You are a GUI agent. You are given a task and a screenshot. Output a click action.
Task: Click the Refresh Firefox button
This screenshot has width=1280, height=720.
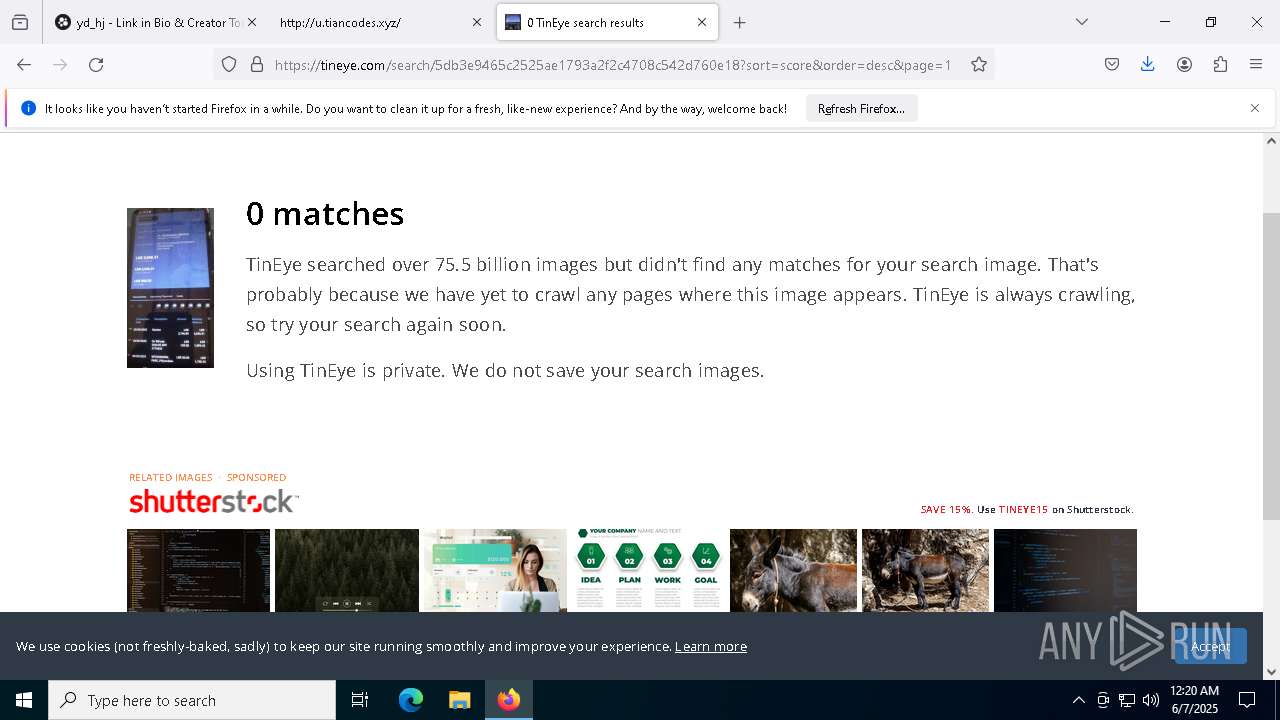pos(861,108)
